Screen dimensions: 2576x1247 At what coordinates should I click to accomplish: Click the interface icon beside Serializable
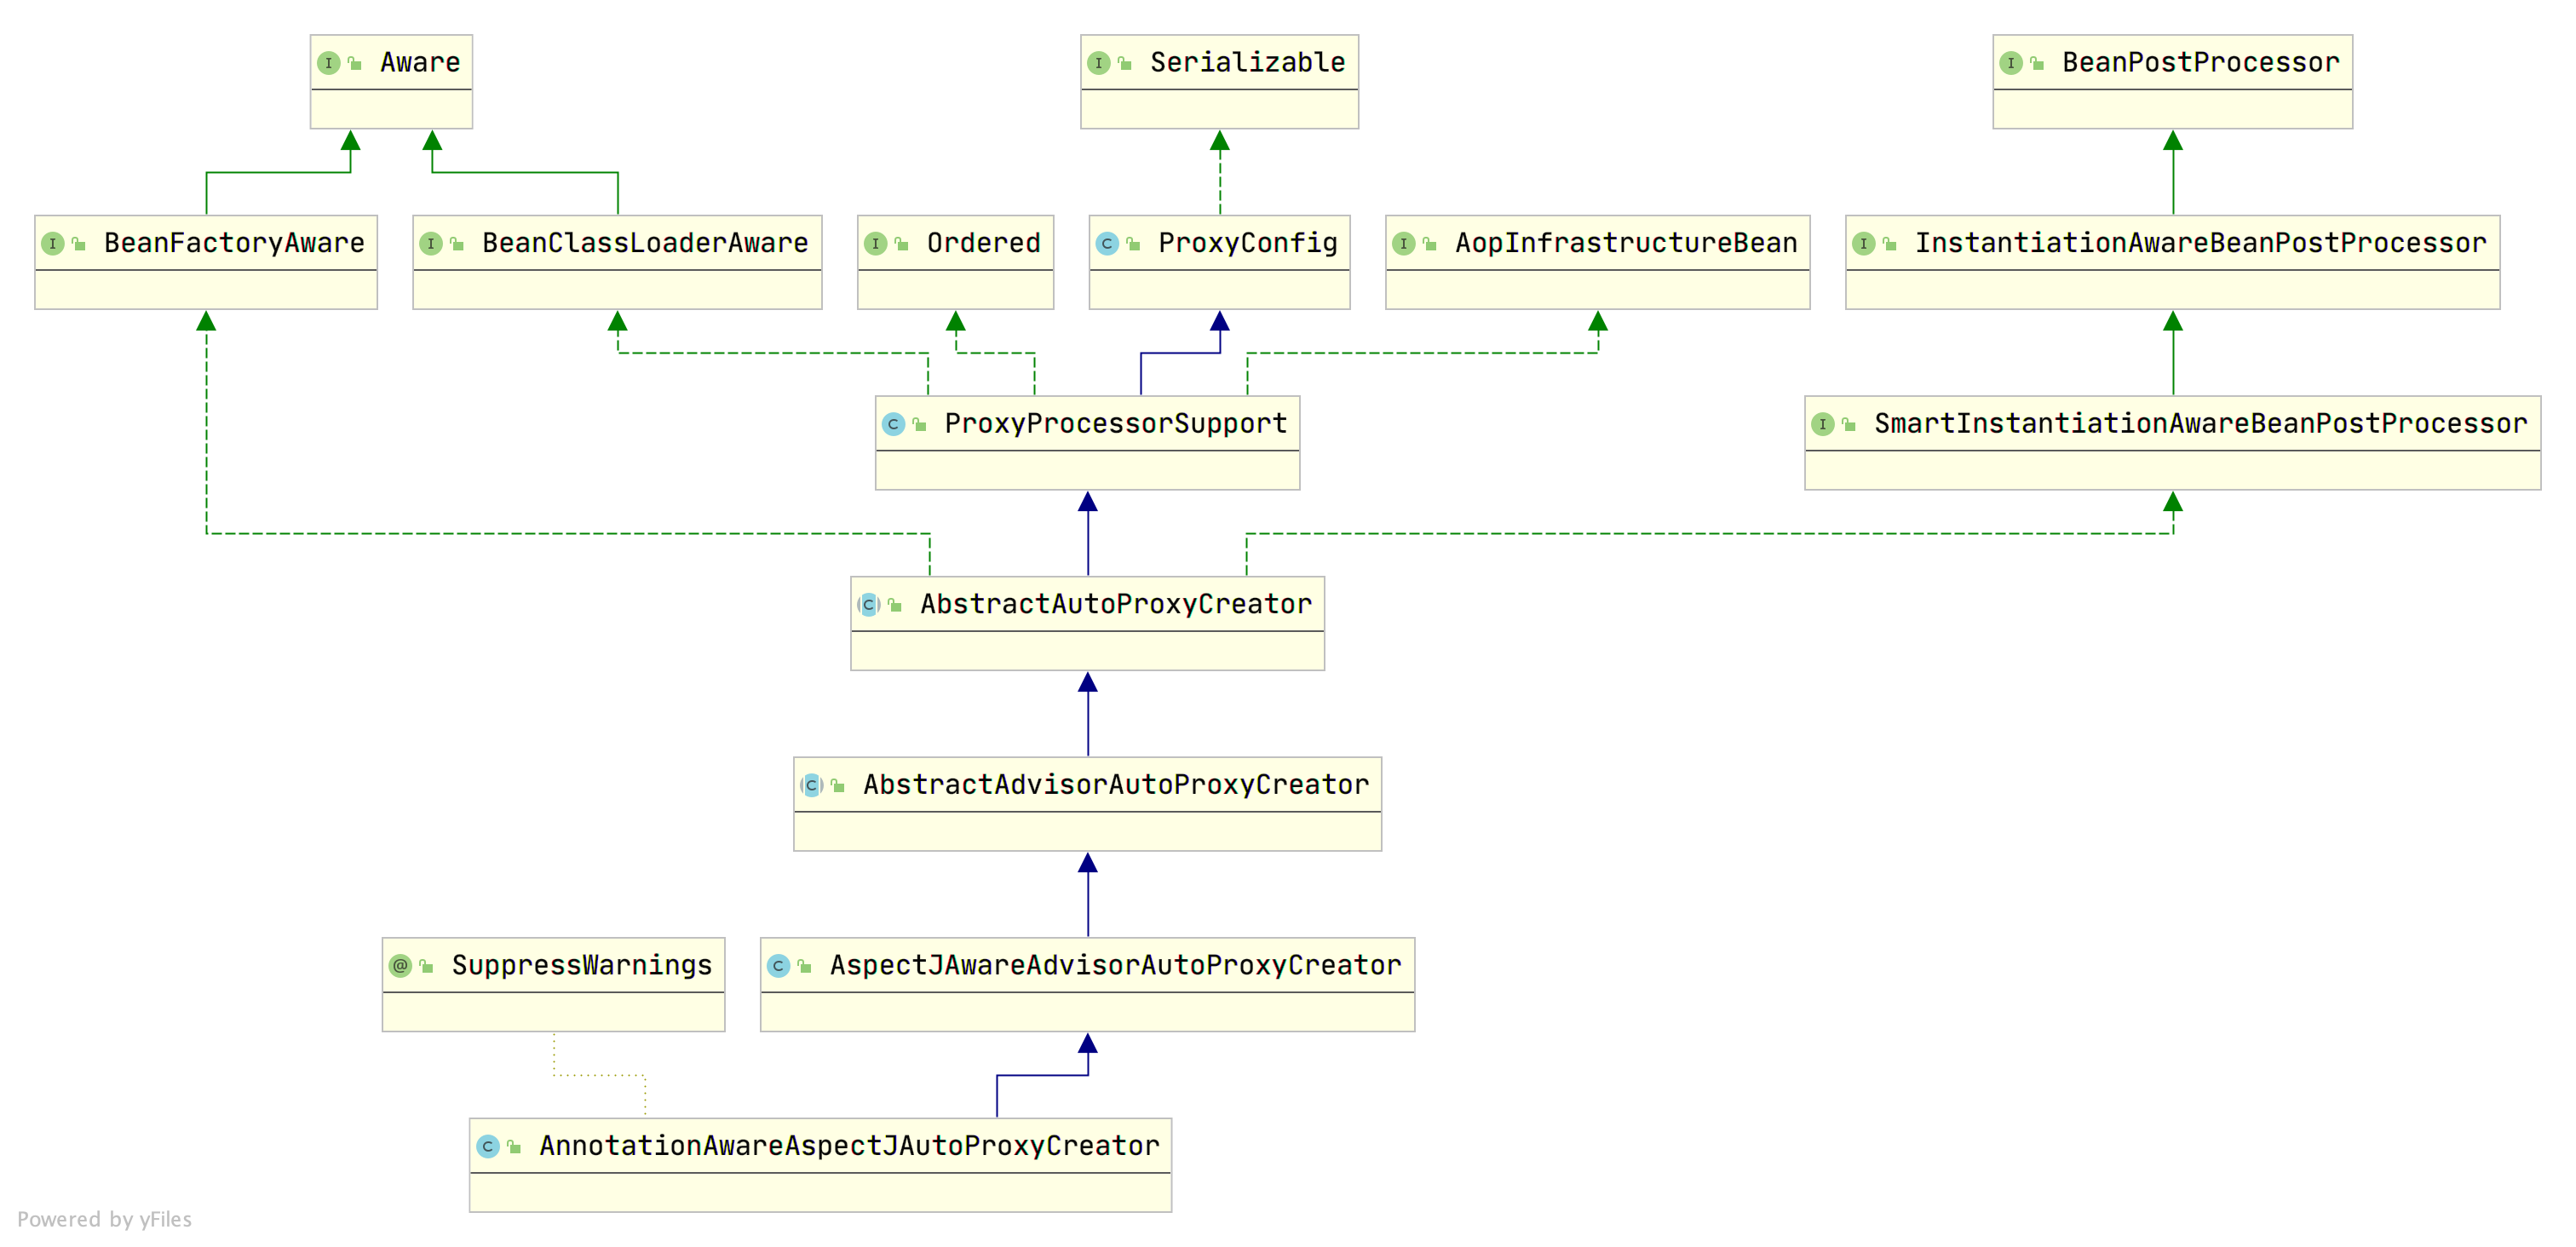coord(1098,63)
